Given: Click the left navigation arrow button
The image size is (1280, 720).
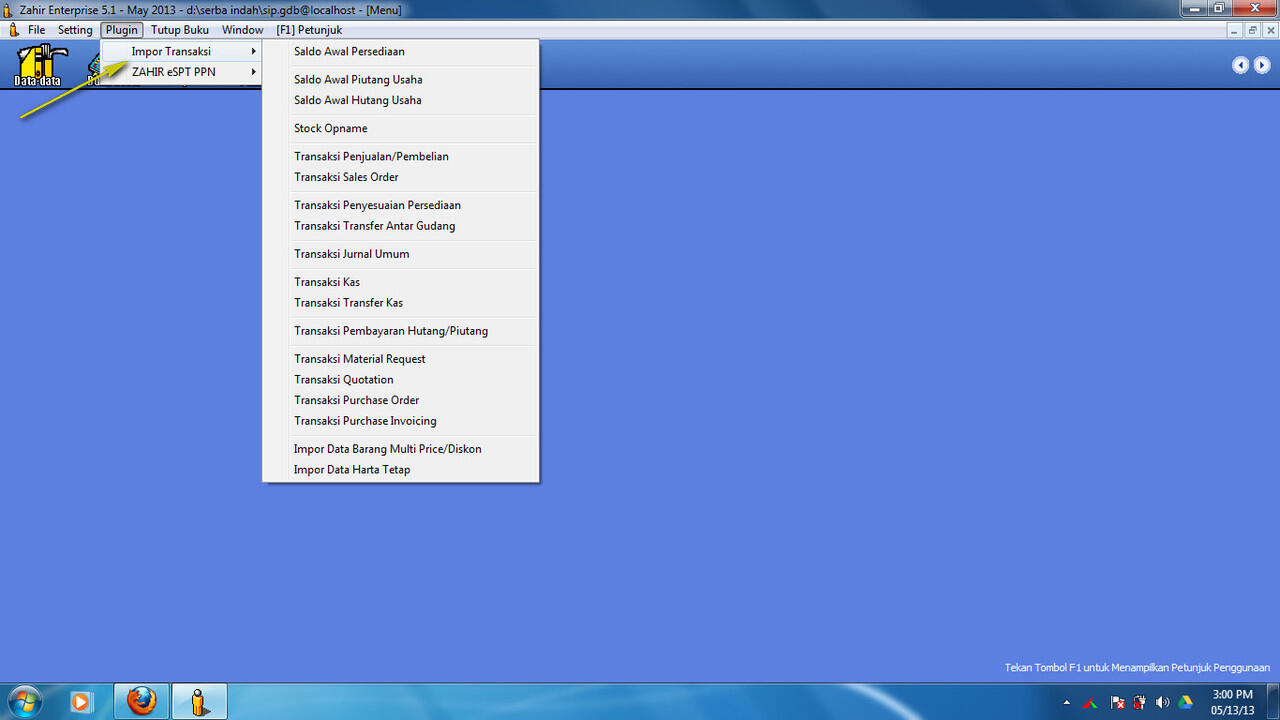Looking at the screenshot, I should [x=1240, y=65].
